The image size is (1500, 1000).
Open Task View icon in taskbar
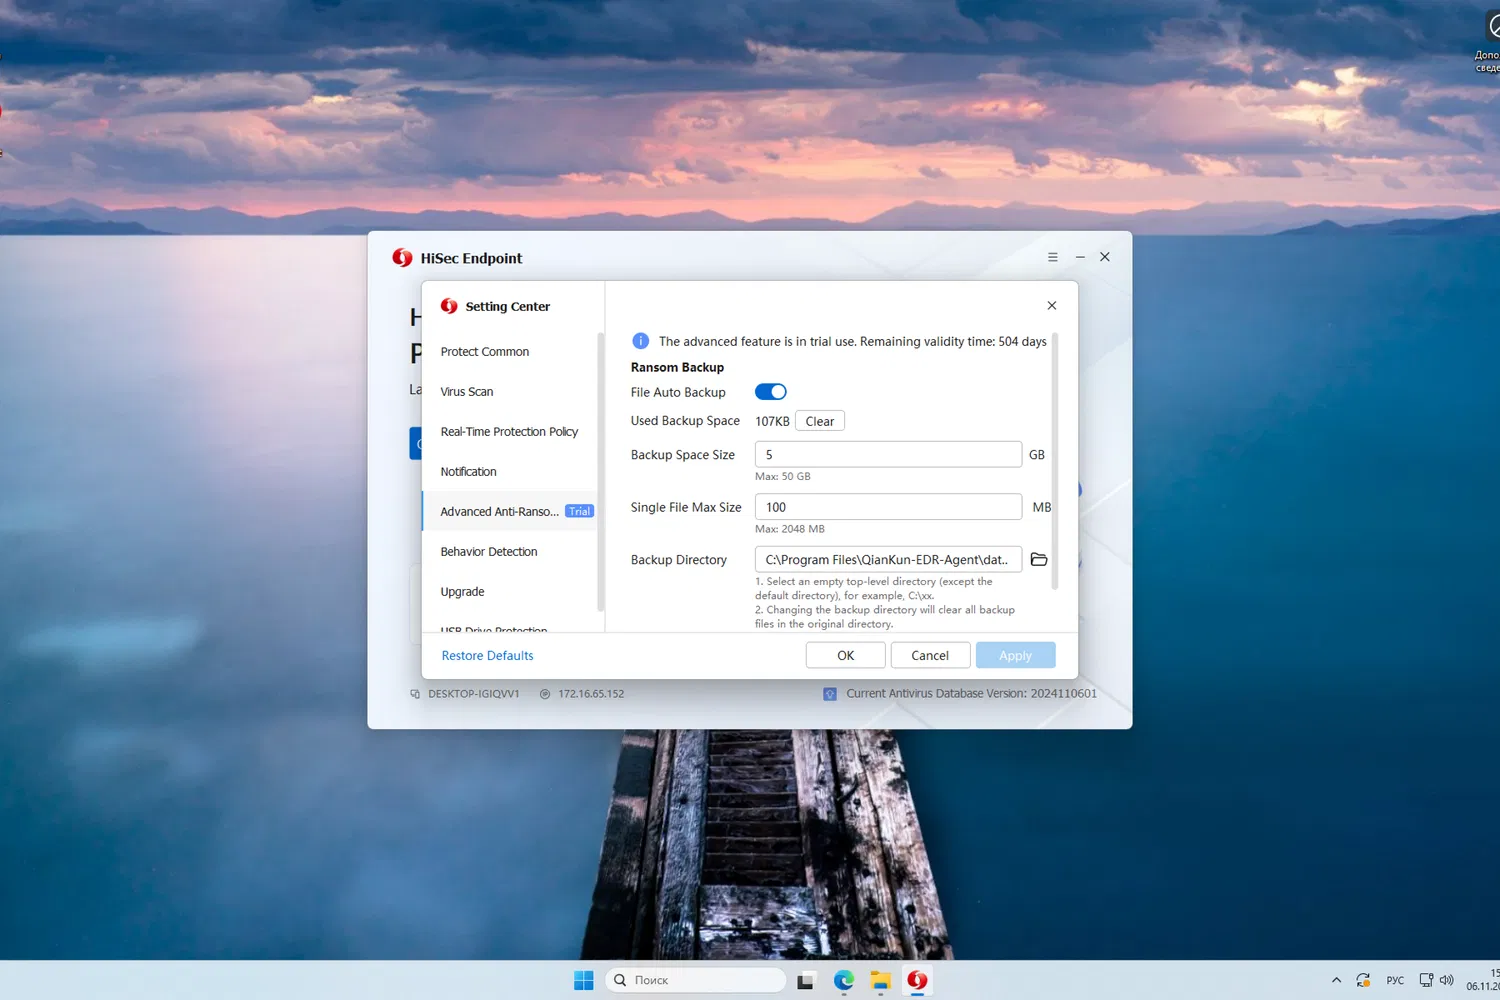click(x=805, y=980)
